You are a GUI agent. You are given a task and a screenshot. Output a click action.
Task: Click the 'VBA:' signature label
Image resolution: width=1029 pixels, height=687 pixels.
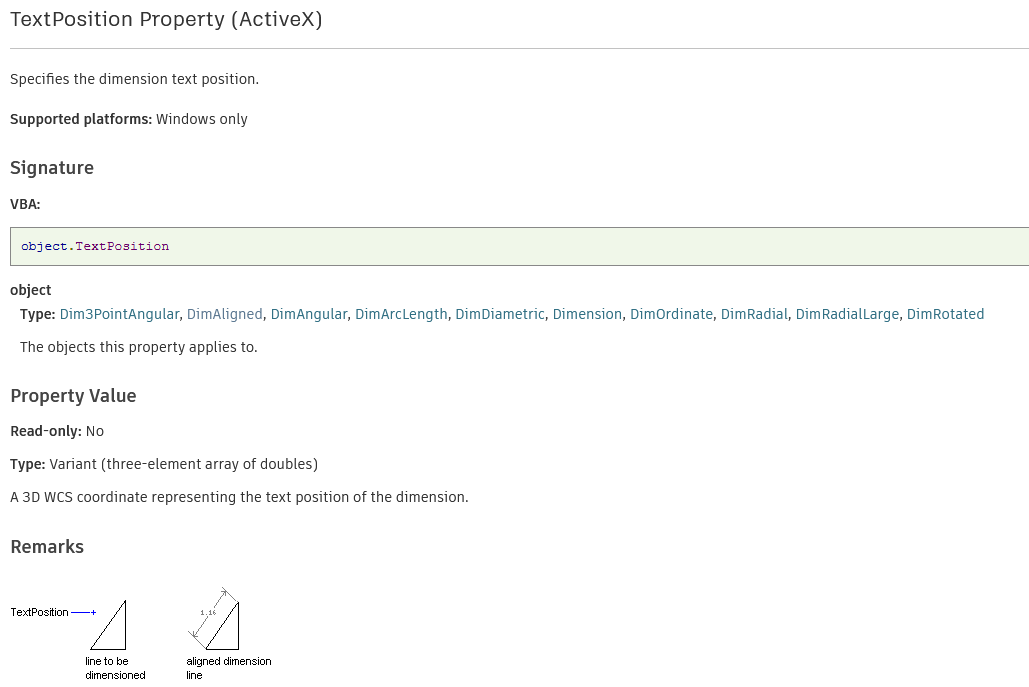(25, 204)
